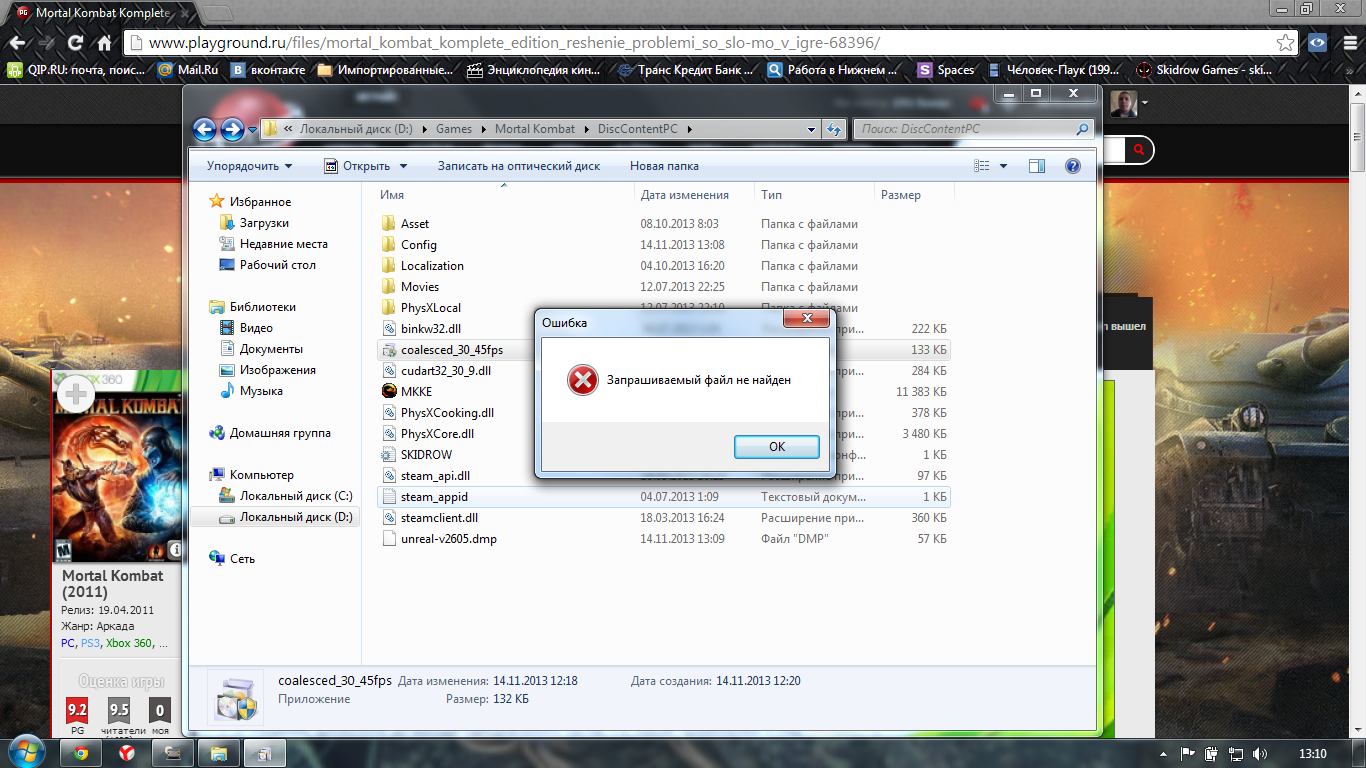The height and width of the screenshot is (768, 1366).
Task: Choose Записать на оптический диск
Action: pyautogui.click(x=519, y=166)
